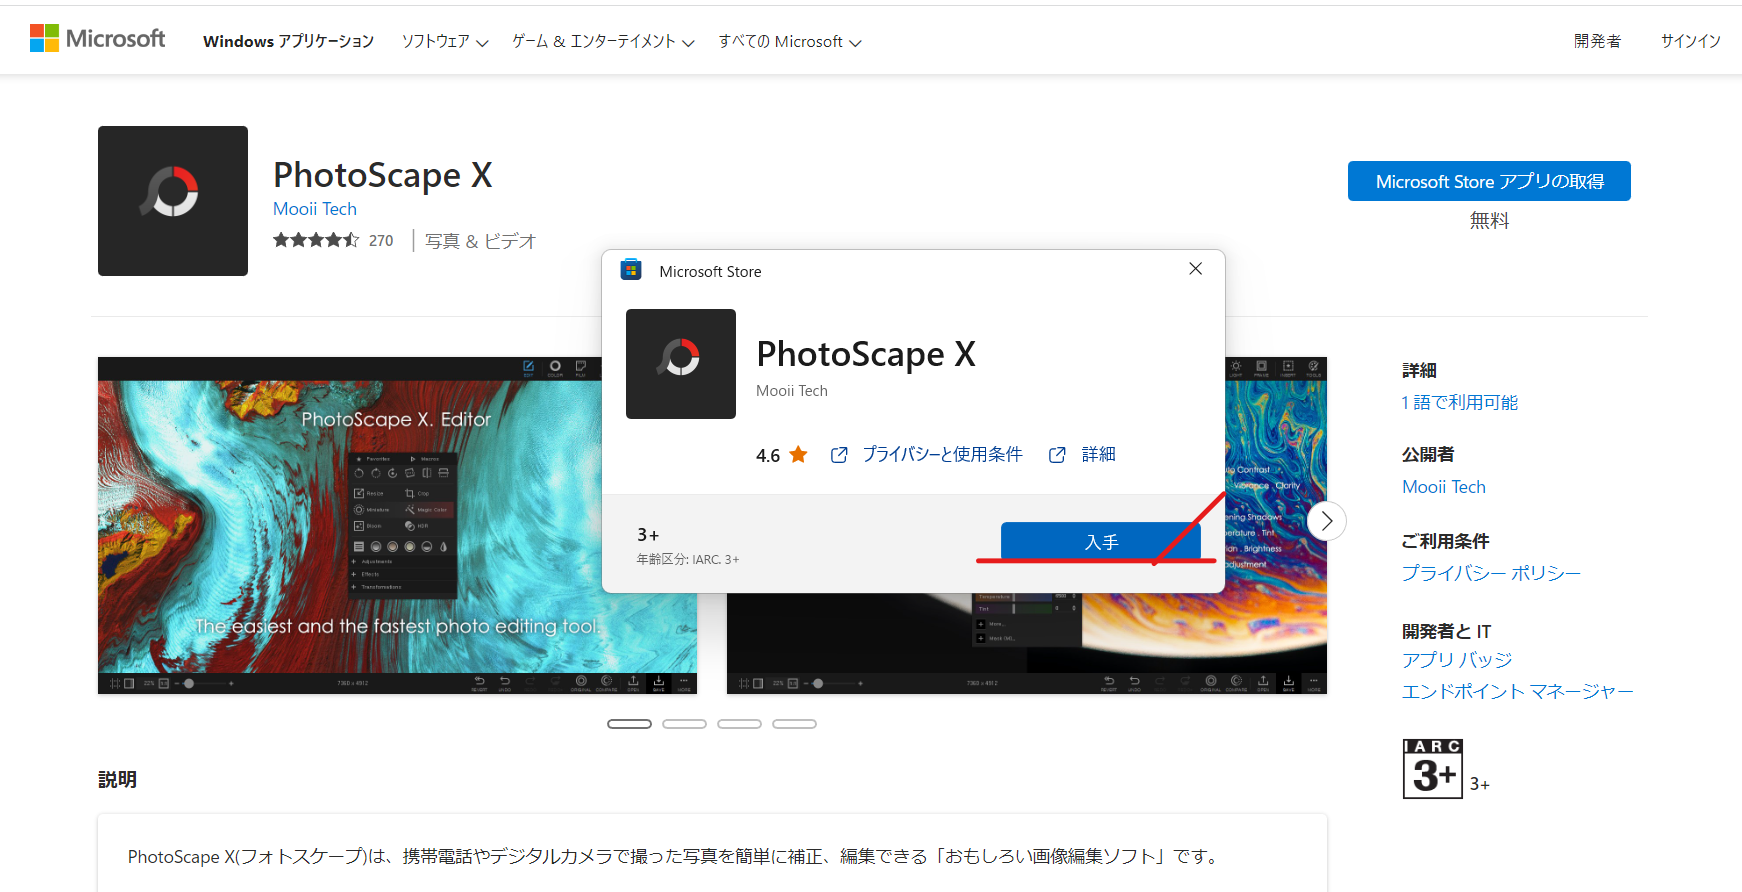Click the 入手 button in dialog
Image resolution: width=1742 pixels, height=892 pixels.
coord(1101,542)
